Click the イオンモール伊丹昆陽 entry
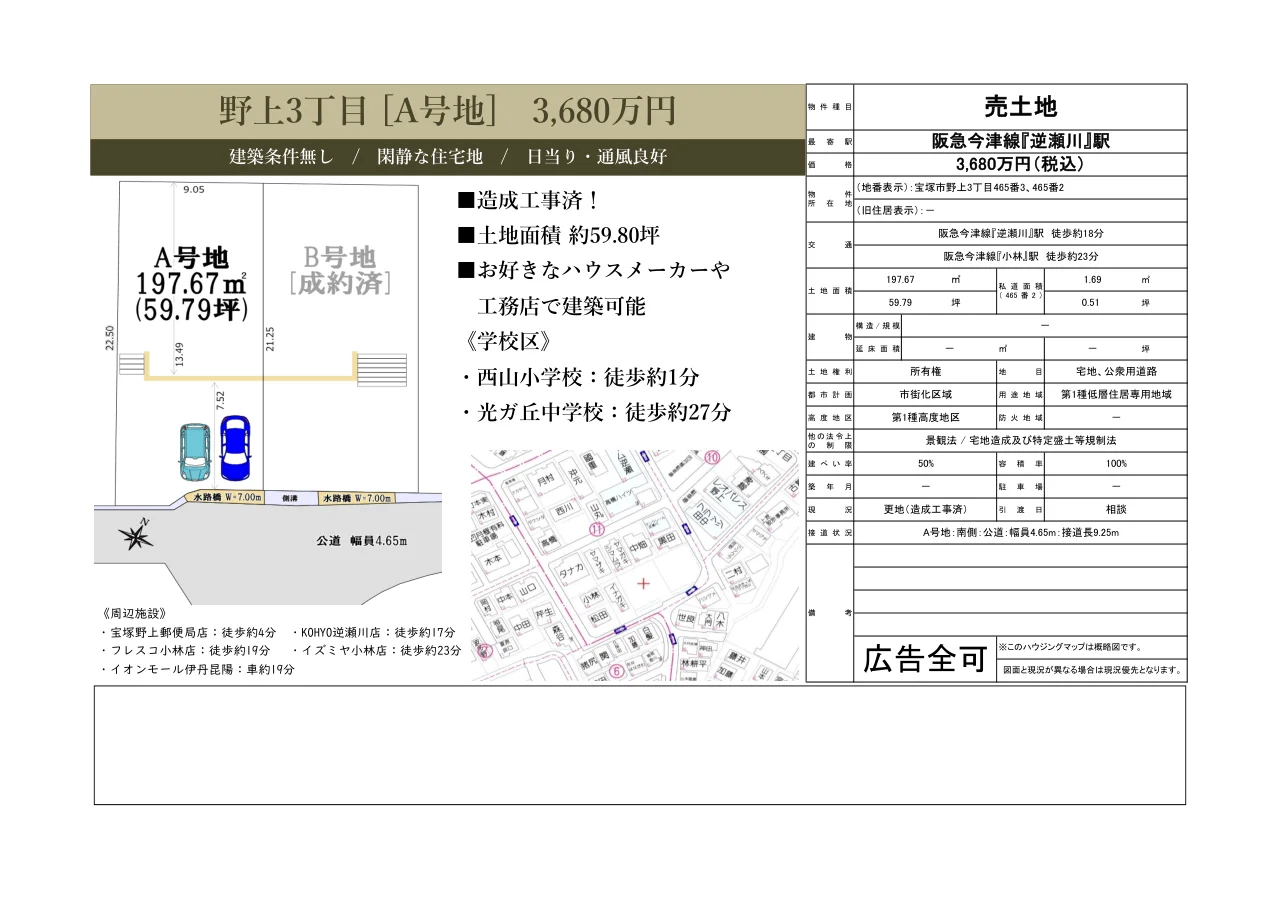The width and height of the screenshot is (1280, 906). click(x=197, y=670)
